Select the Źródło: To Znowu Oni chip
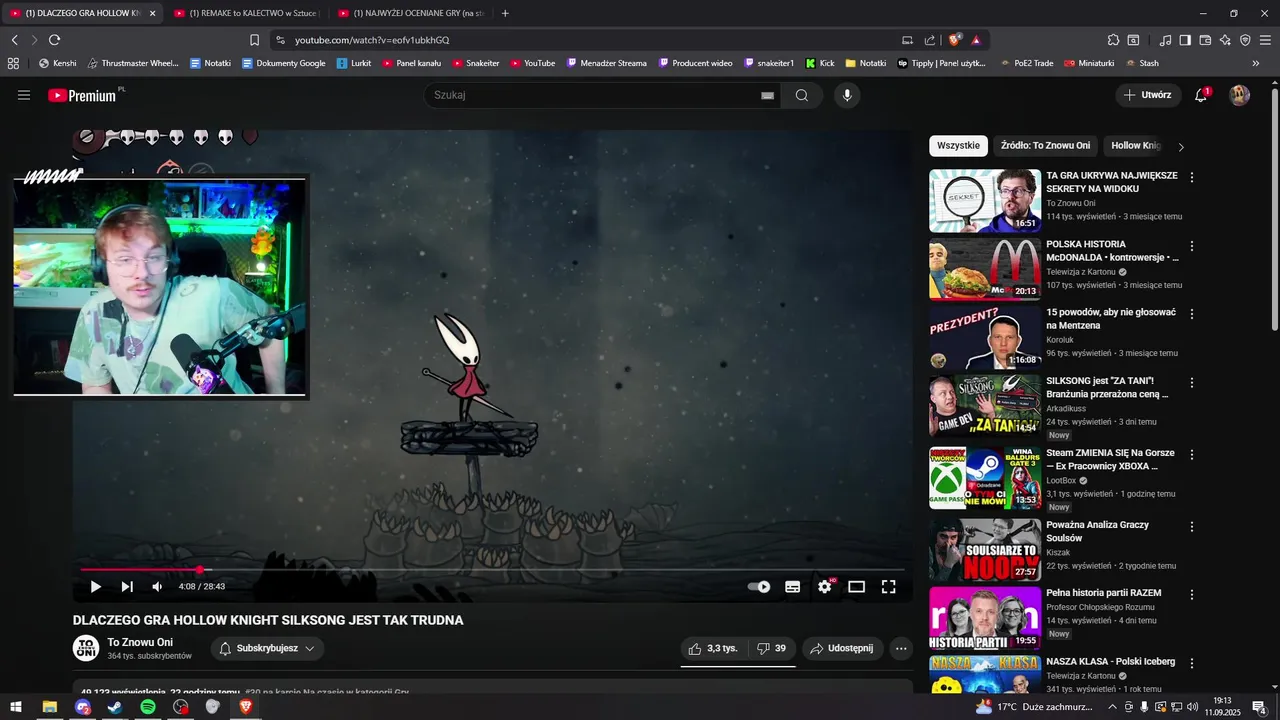 click(x=1045, y=145)
